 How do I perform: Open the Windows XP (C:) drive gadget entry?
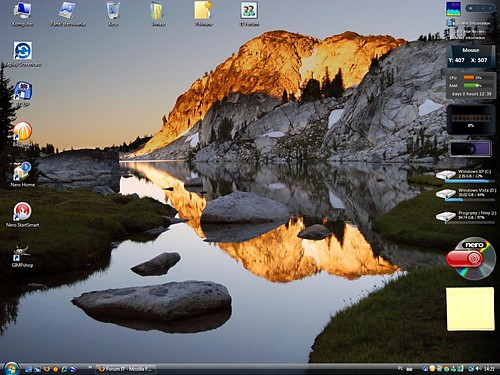coord(467,175)
